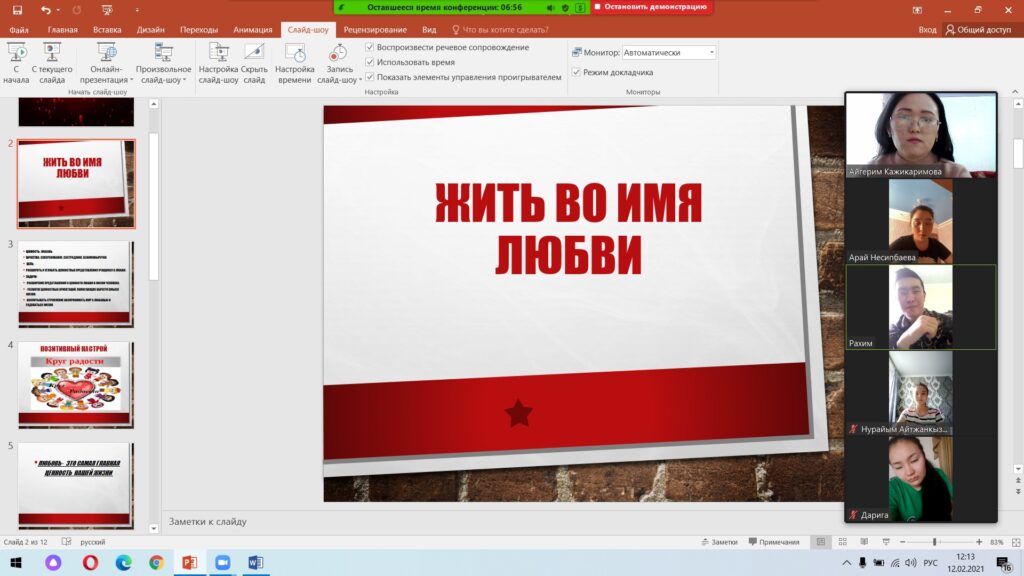This screenshot has width=1024, height=576.
Task: Expand the Custom Slide Show dropdown arrow
Action: click(184, 80)
